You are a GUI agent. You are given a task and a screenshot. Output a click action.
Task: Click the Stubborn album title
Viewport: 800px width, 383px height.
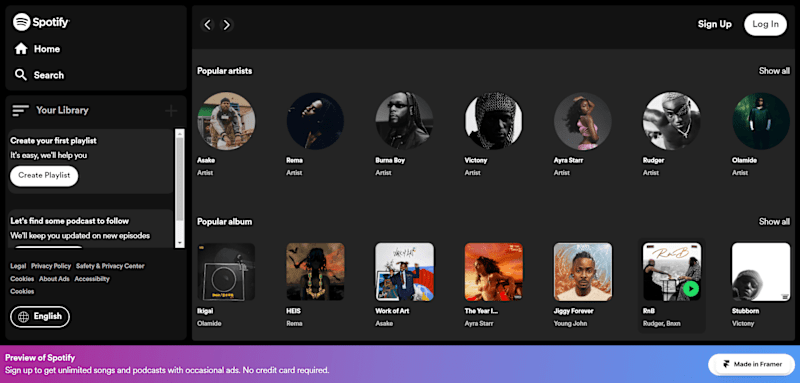coord(745,311)
